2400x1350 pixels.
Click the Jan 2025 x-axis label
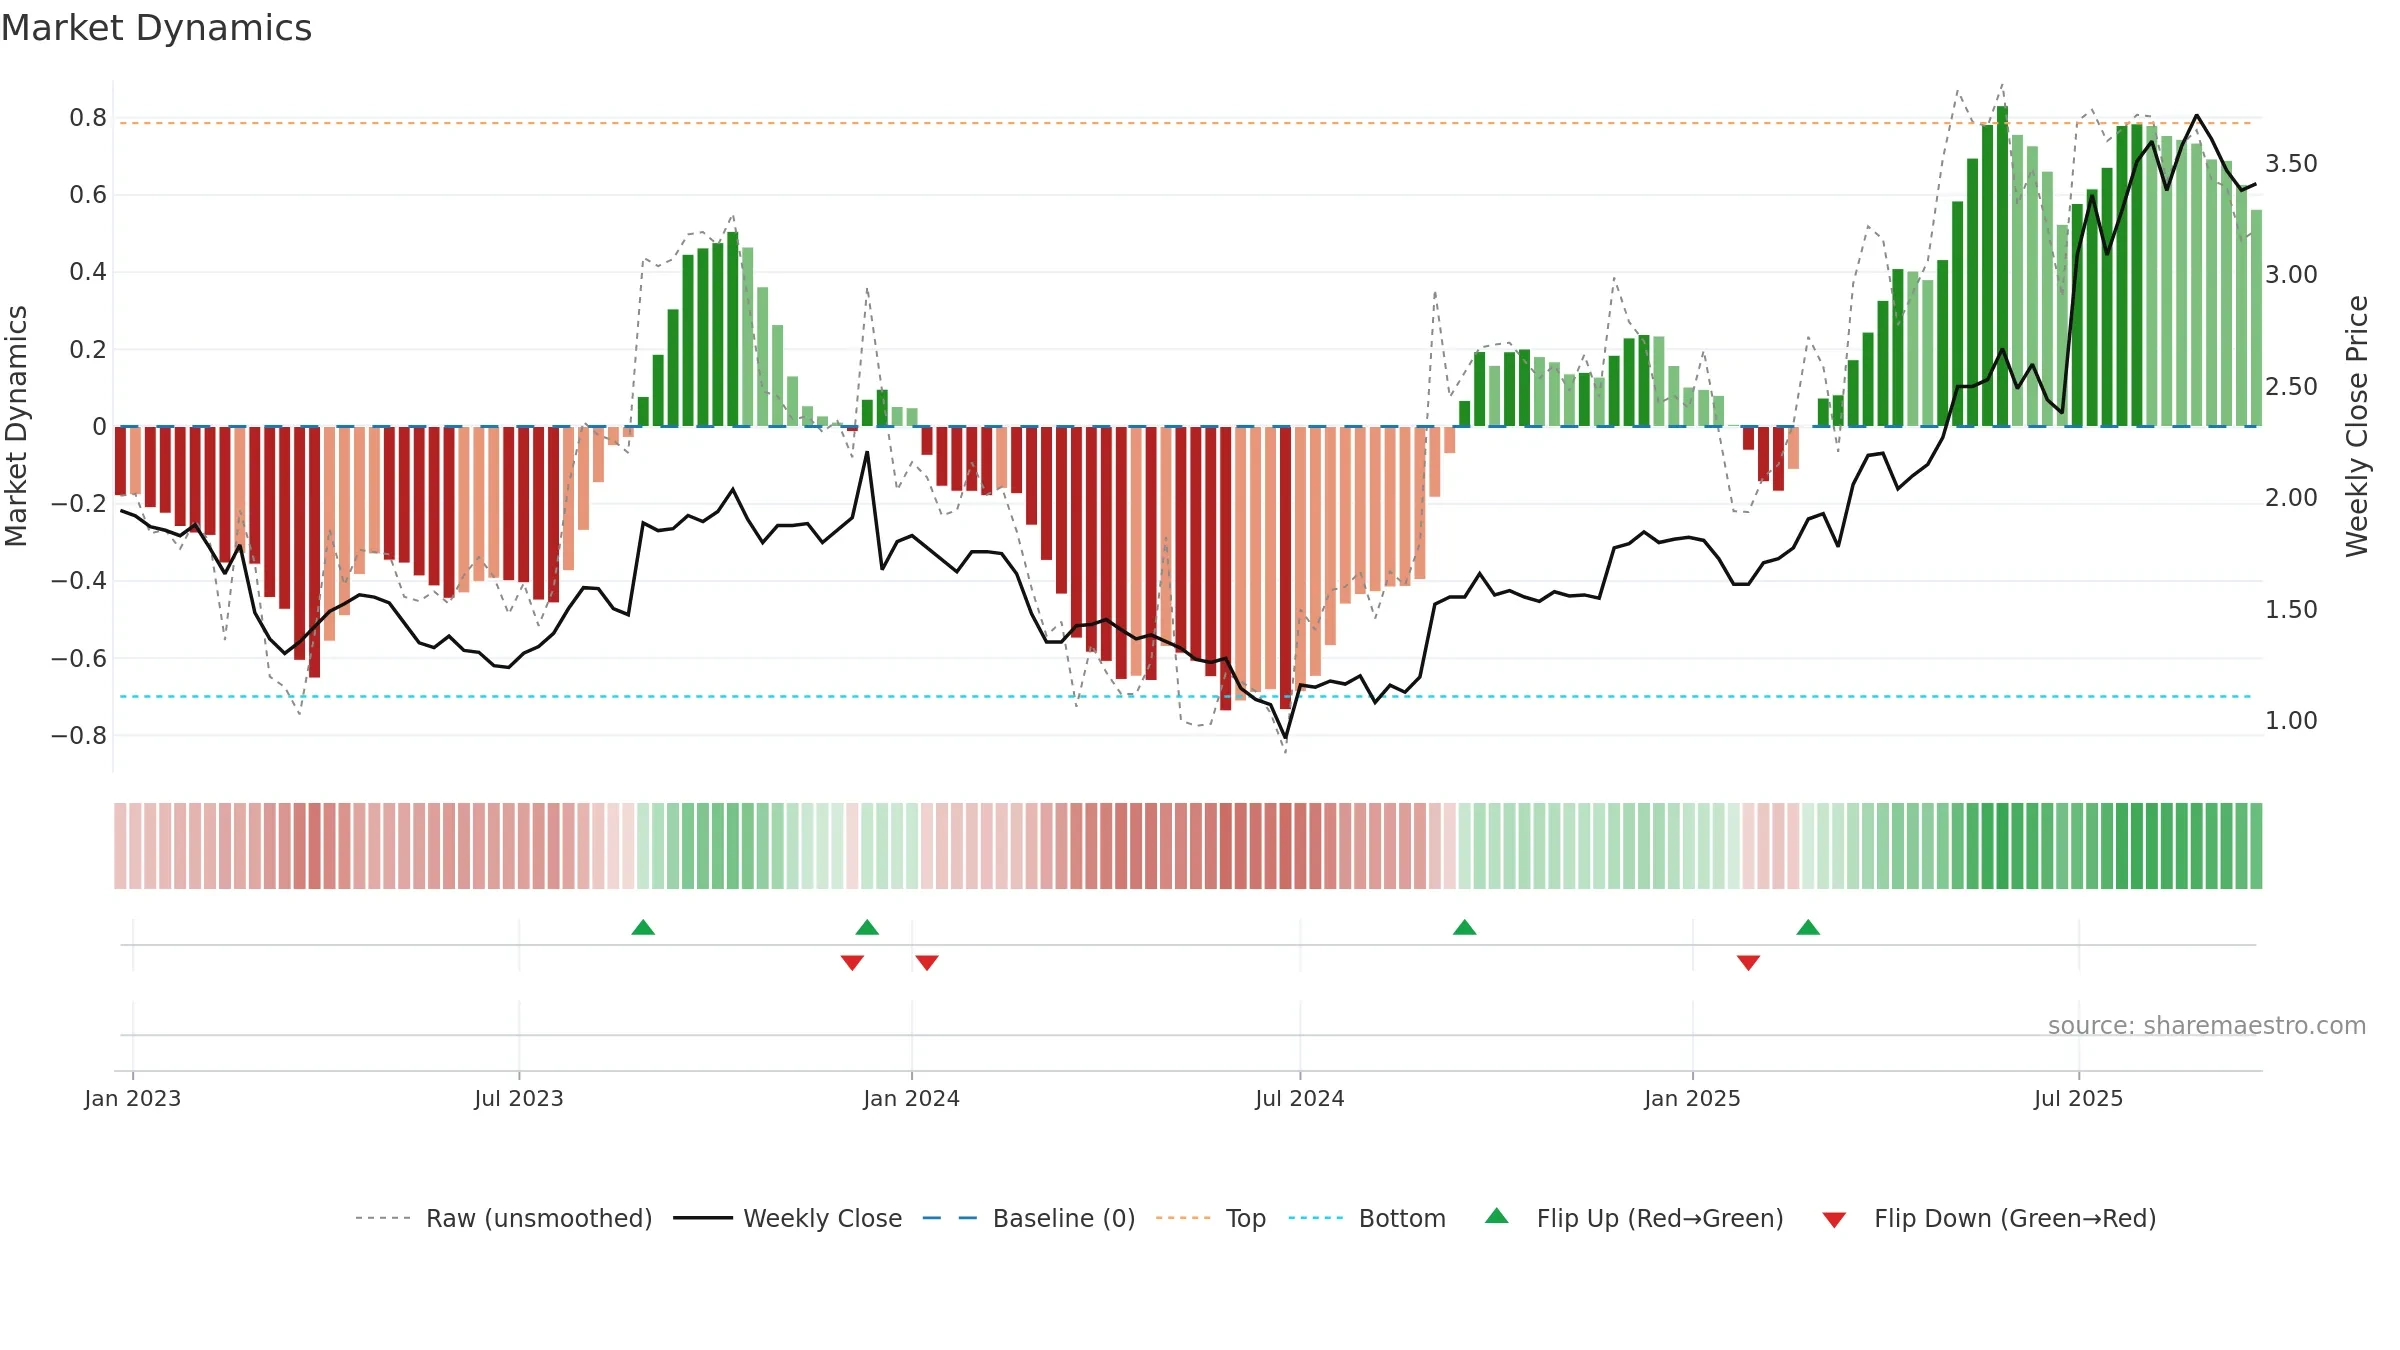[1692, 1098]
